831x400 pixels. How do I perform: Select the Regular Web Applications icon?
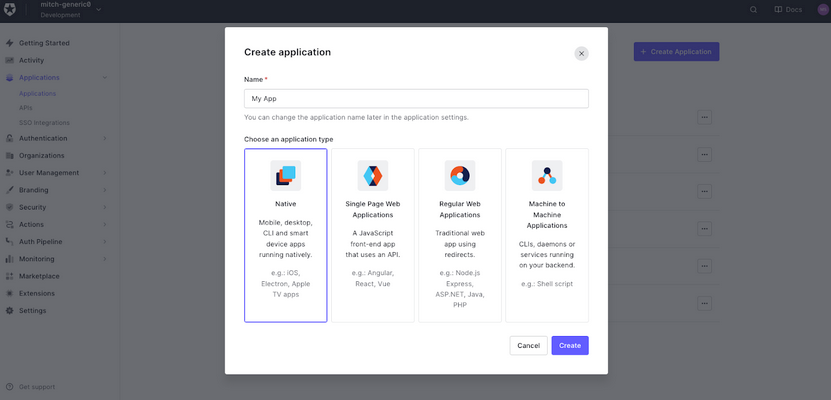pyautogui.click(x=460, y=176)
